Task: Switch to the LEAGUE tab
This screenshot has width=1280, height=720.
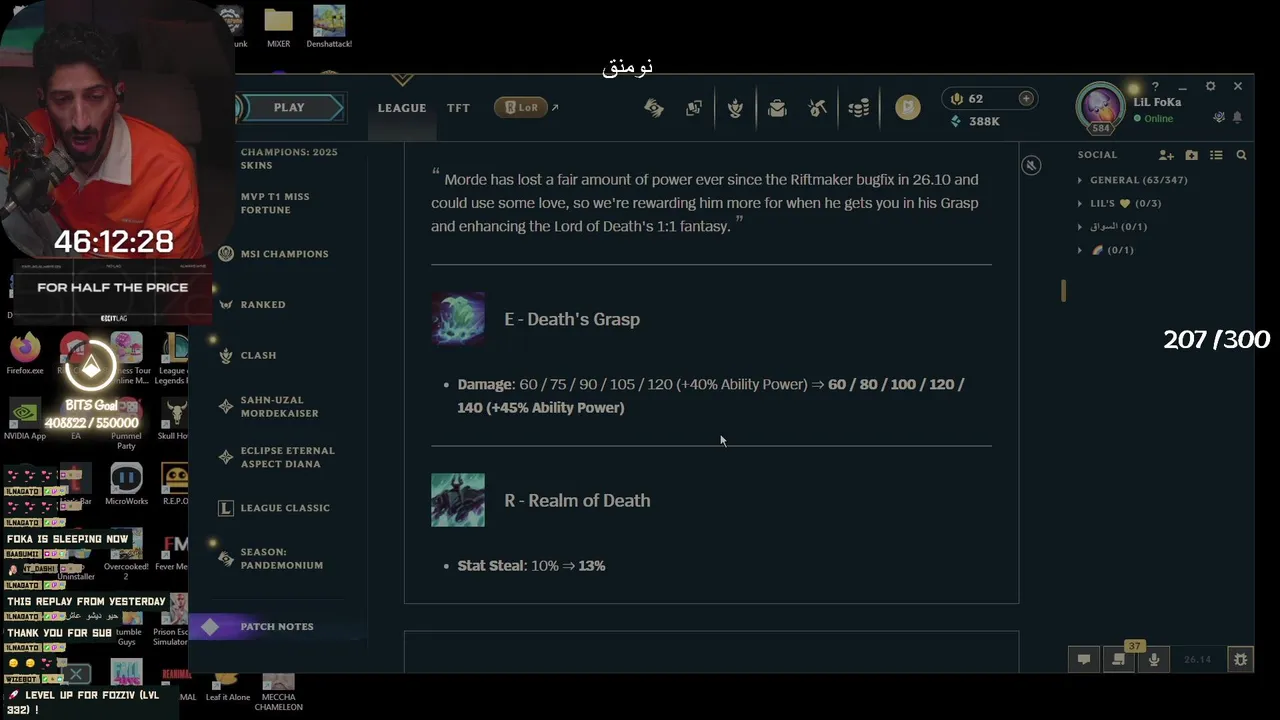Action: click(x=402, y=108)
